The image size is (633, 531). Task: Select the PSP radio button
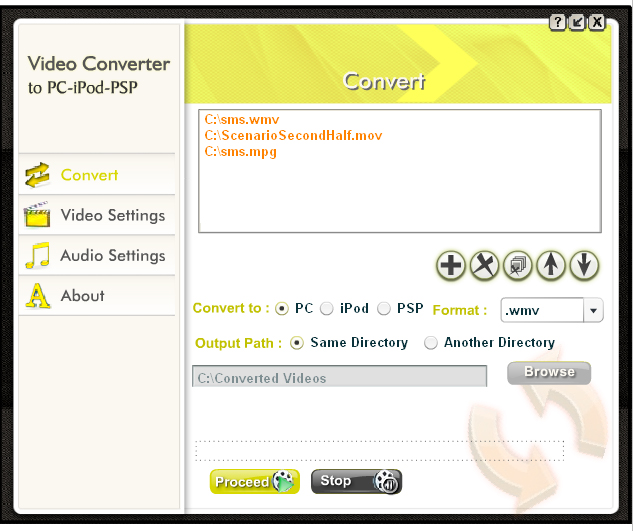384,309
